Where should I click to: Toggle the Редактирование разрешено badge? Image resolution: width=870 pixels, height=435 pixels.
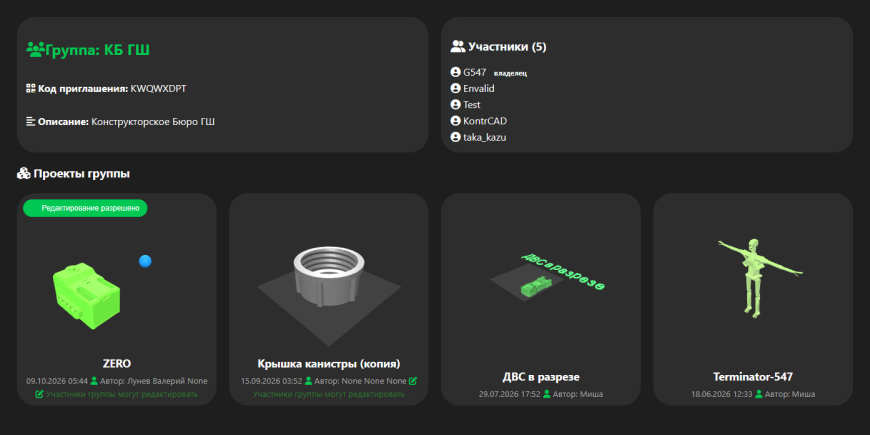[x=85, y=208]
